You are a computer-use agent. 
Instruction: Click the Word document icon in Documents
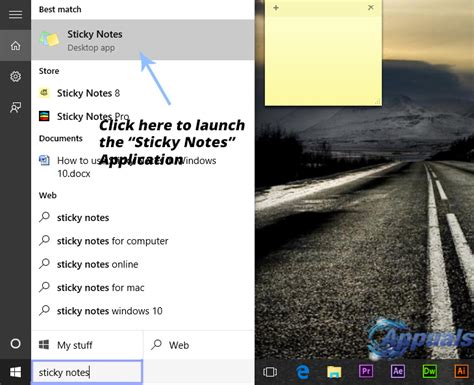point(44,161)
